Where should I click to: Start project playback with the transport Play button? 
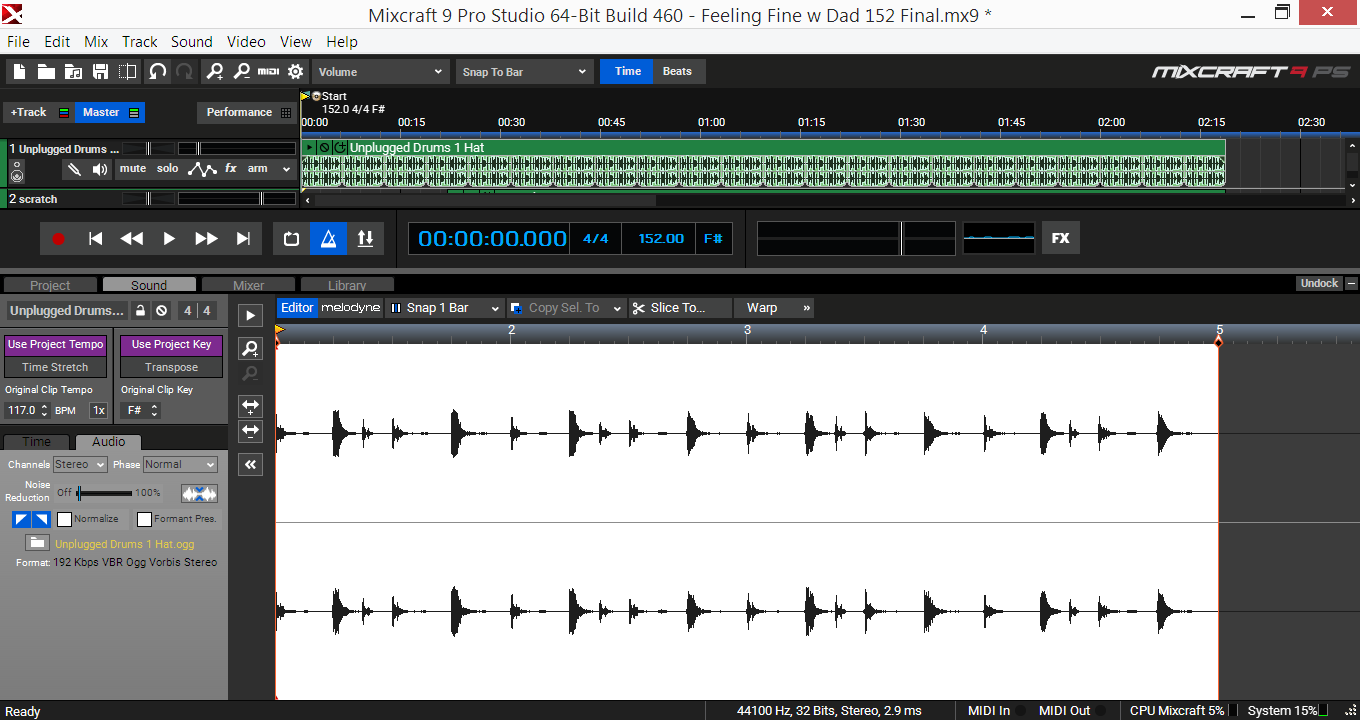169,238
